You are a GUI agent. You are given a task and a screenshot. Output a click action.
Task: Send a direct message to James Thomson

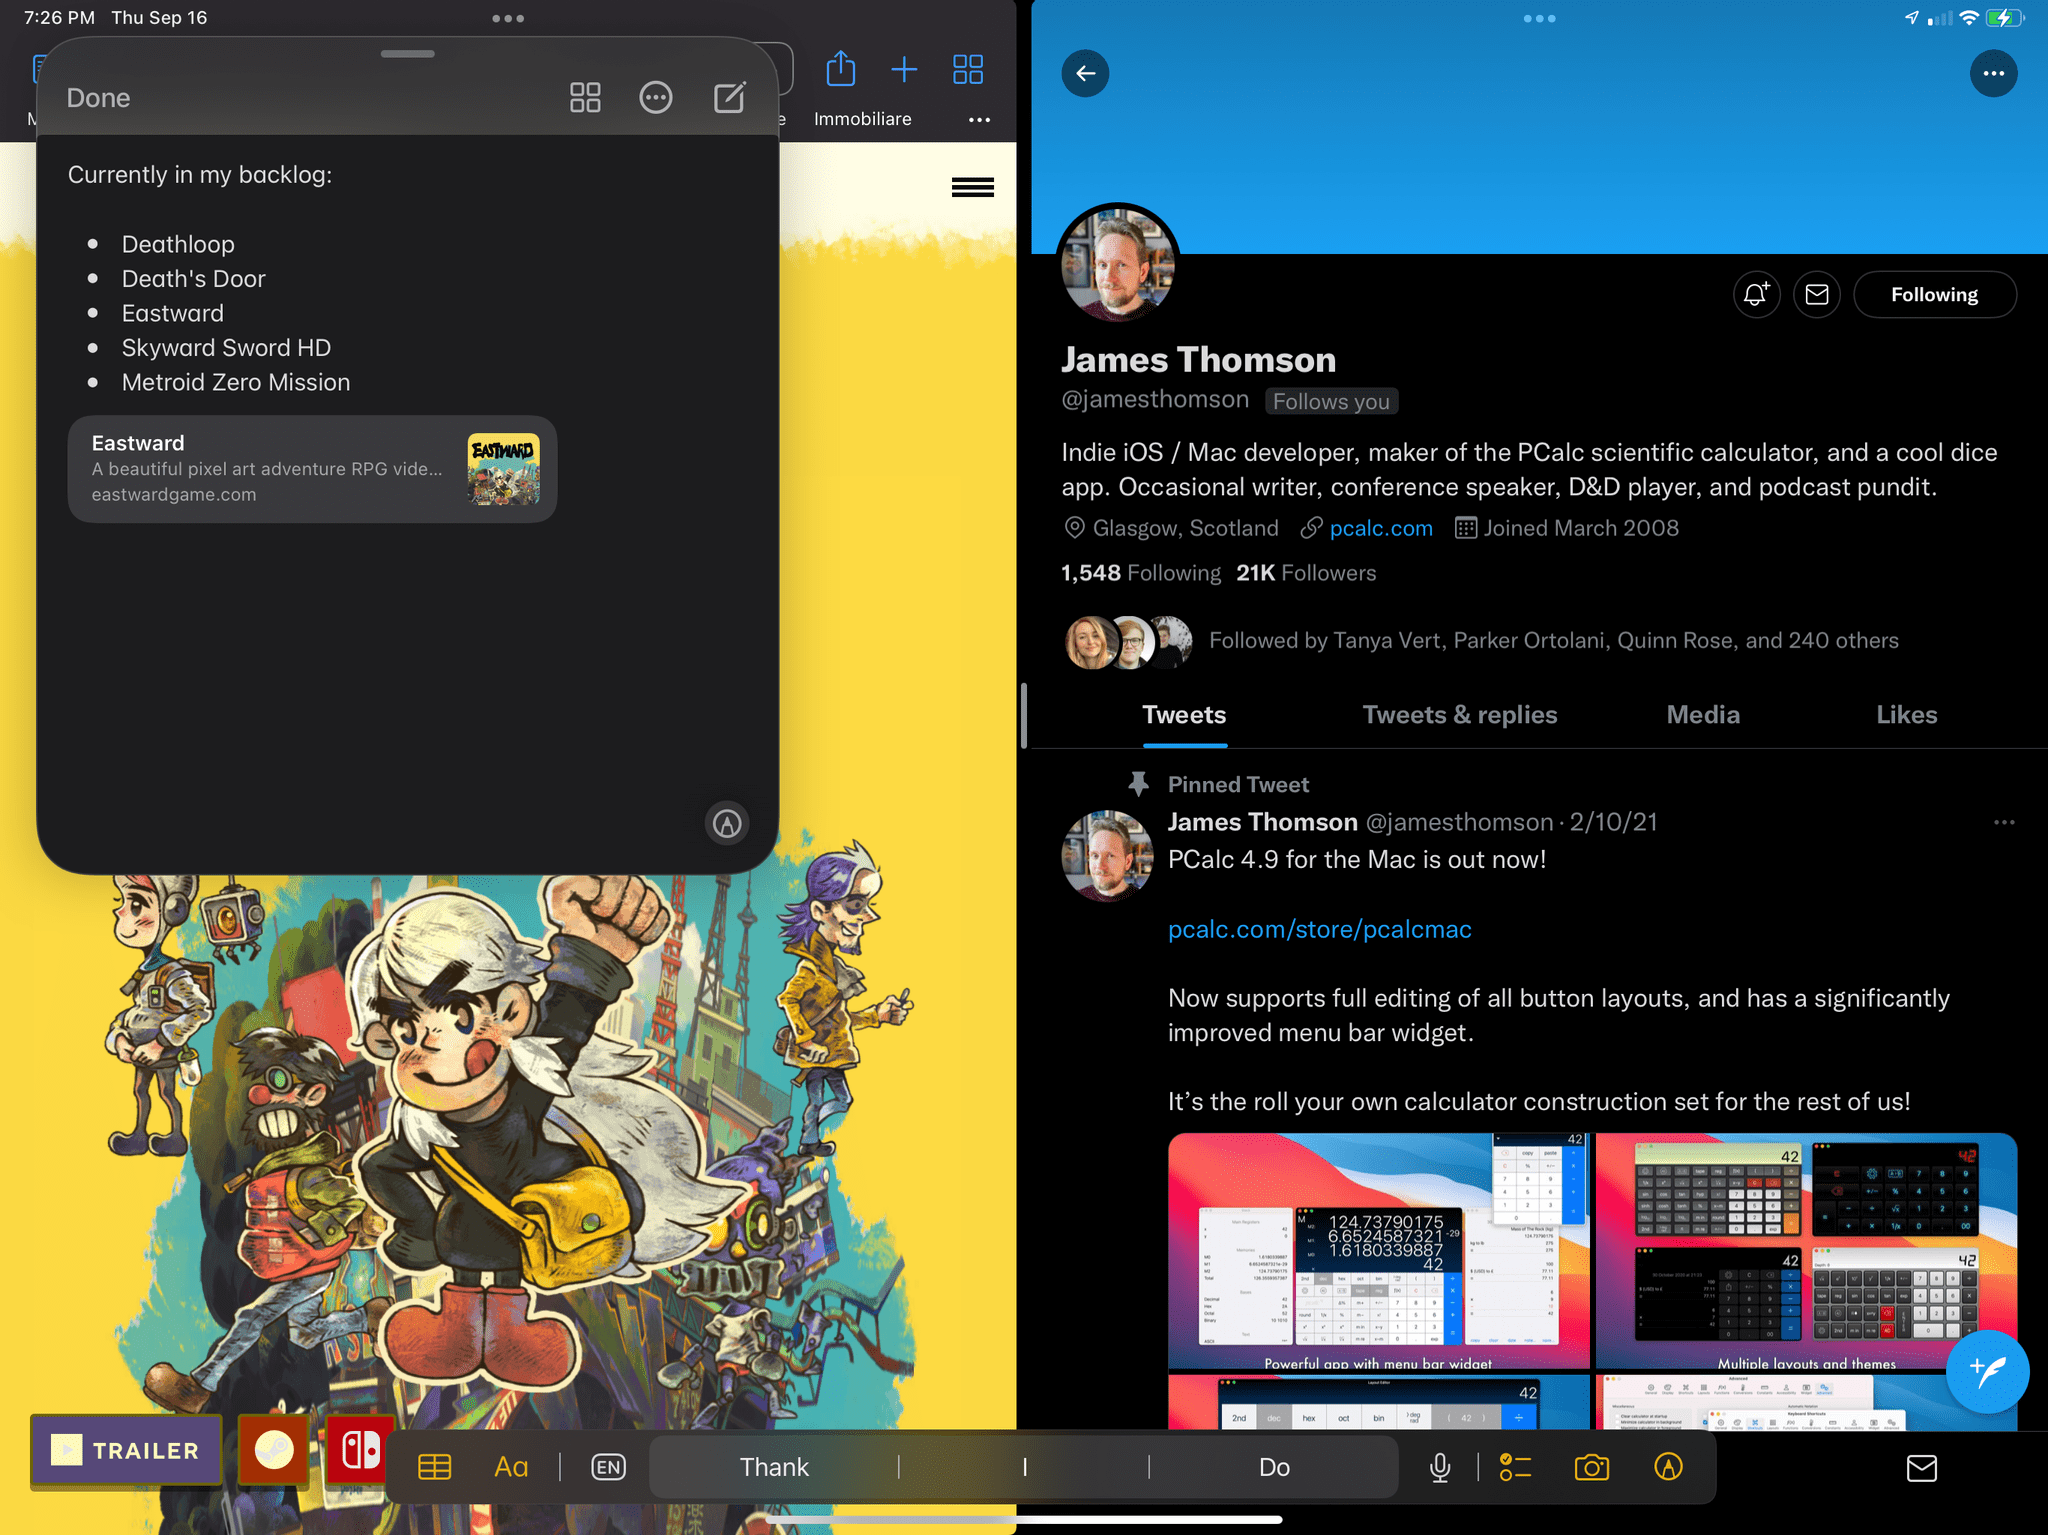(x=1817, y=294)
